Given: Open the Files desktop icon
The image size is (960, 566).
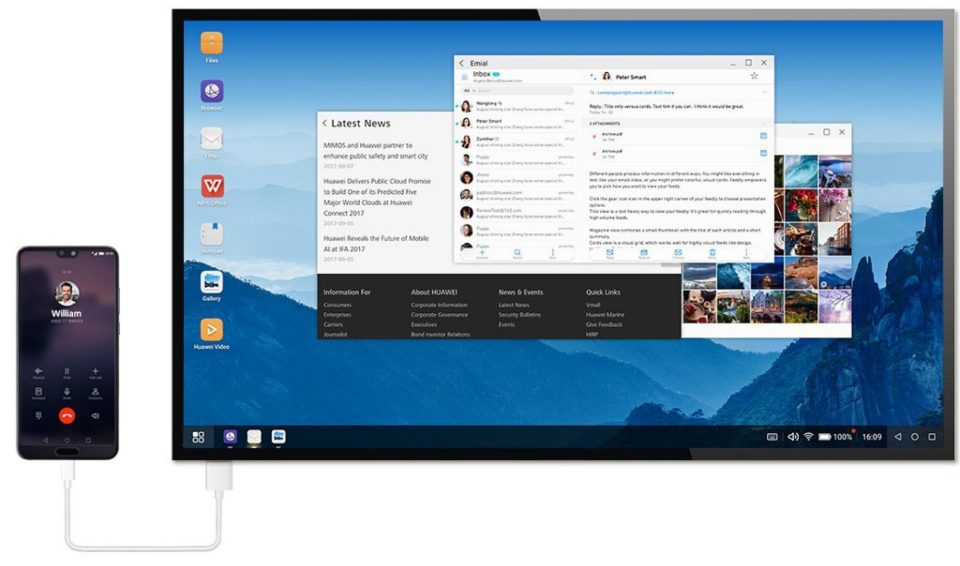Looking at the screenshot, I should (x=211, y=44).
